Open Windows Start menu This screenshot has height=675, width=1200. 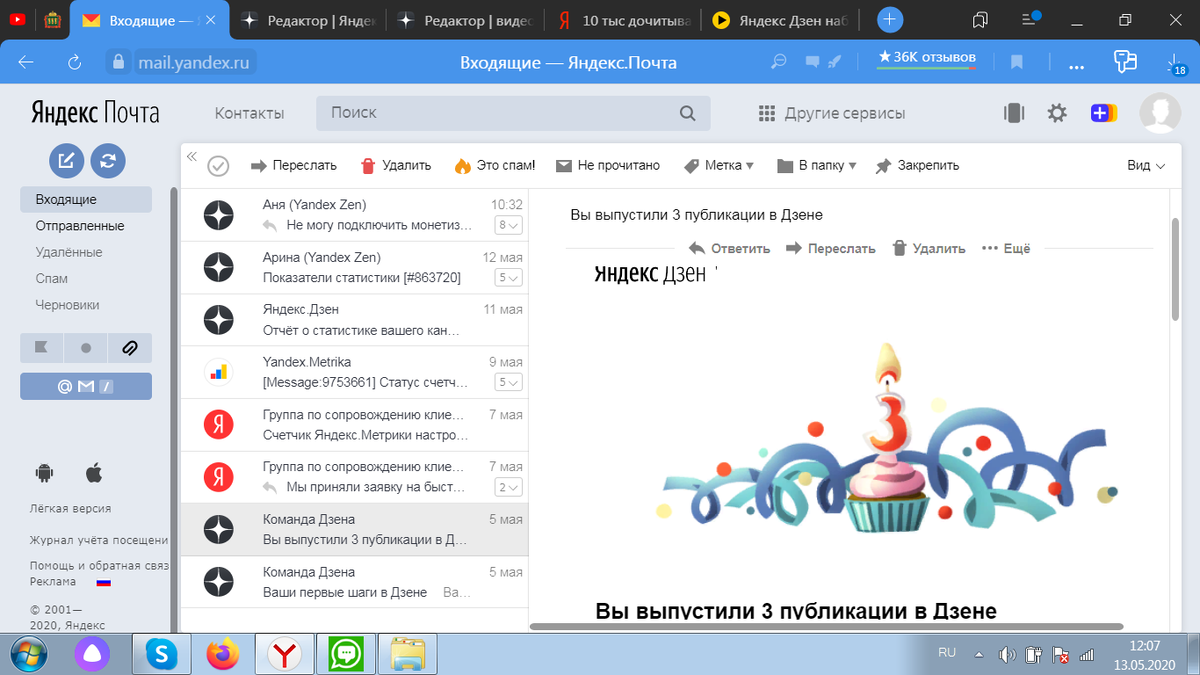pos(28,655)
